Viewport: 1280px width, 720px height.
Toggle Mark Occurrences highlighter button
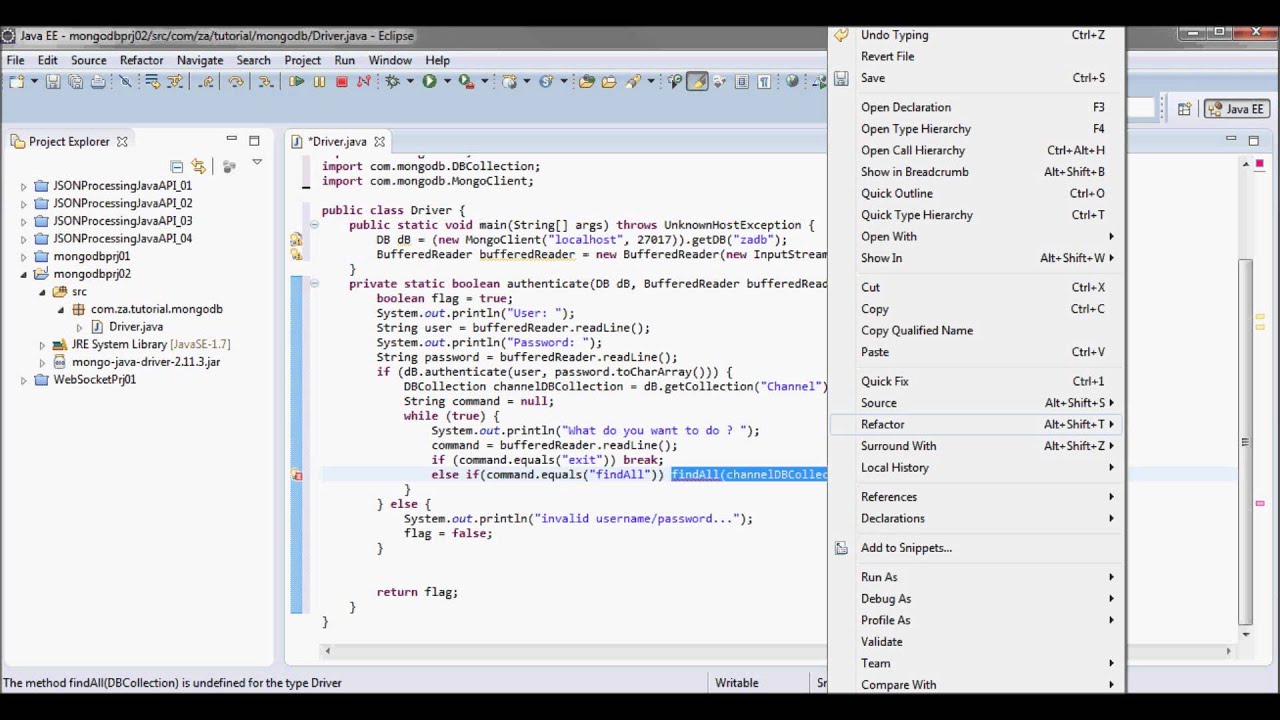[697, 82]
